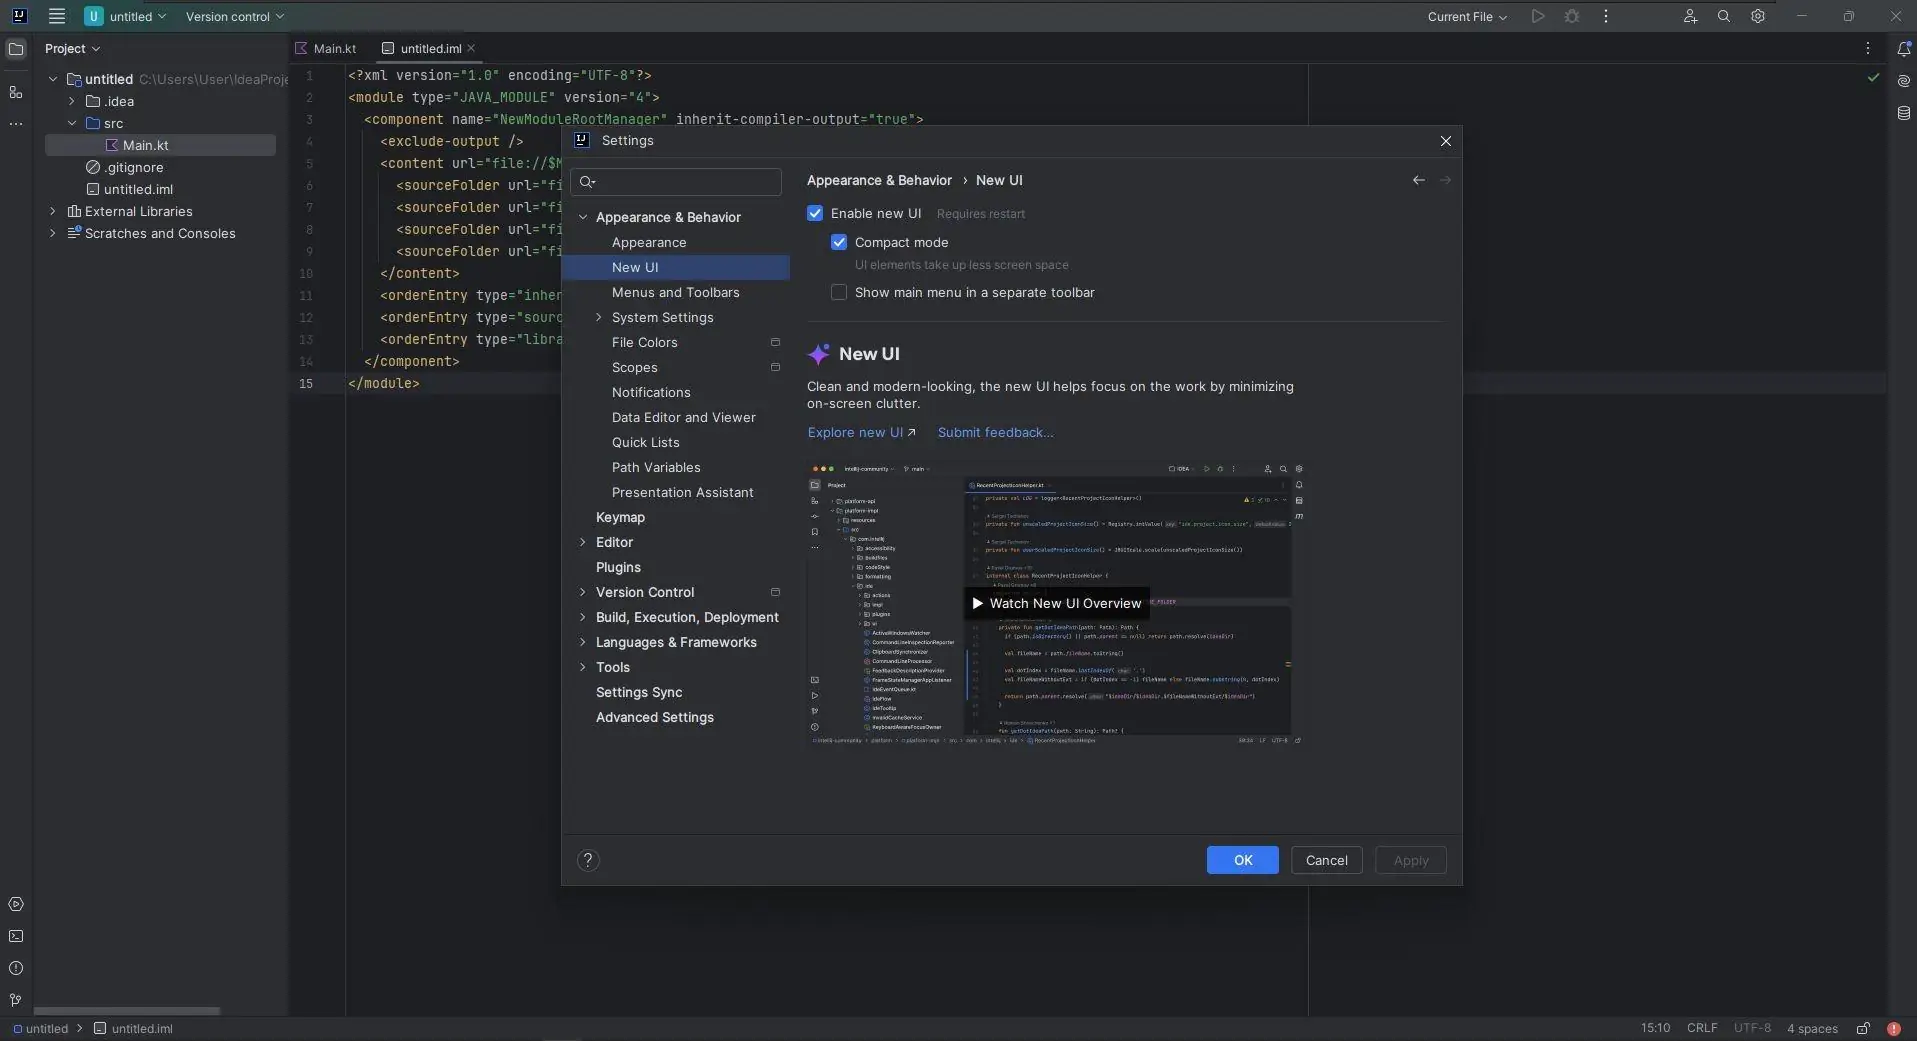Collapse Appearance & Behavior settings group
This screenshot has height=1041, width=1917.
pyautogui.click(x=583, y=217)
